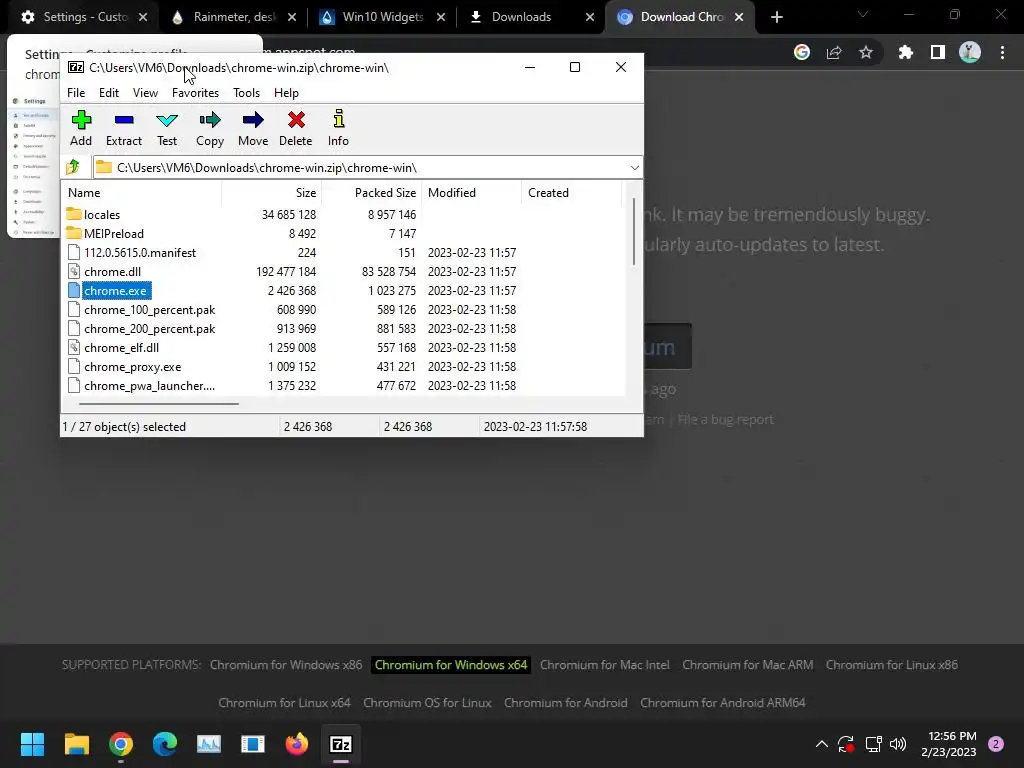Screen dimensions: 1024x768
Task: Open Firefox from taskbar
Action: (x=296, y=744)
